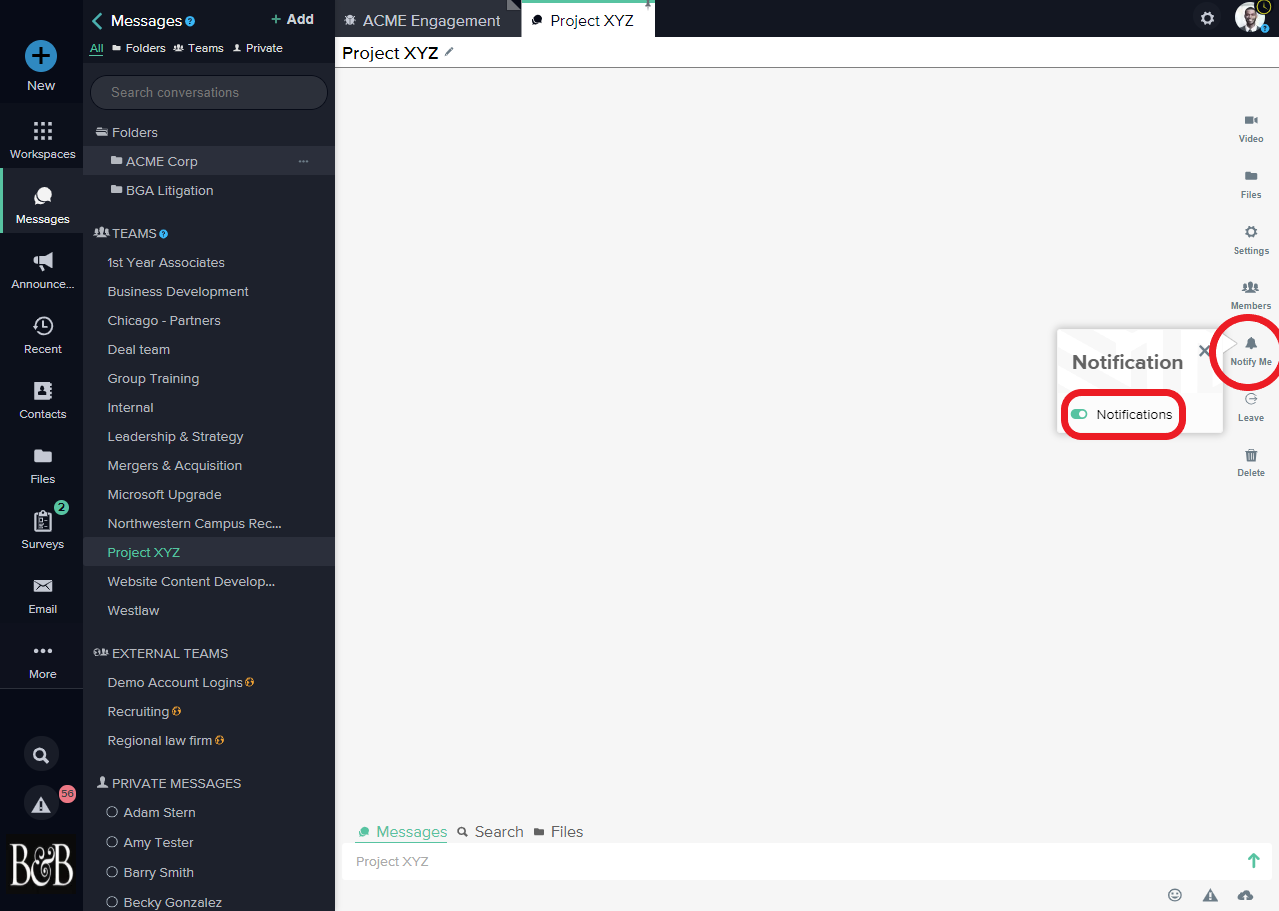This screenshot has height=911, width=1279.
Task: Open bottom Search tab
Action: point(490,832)
